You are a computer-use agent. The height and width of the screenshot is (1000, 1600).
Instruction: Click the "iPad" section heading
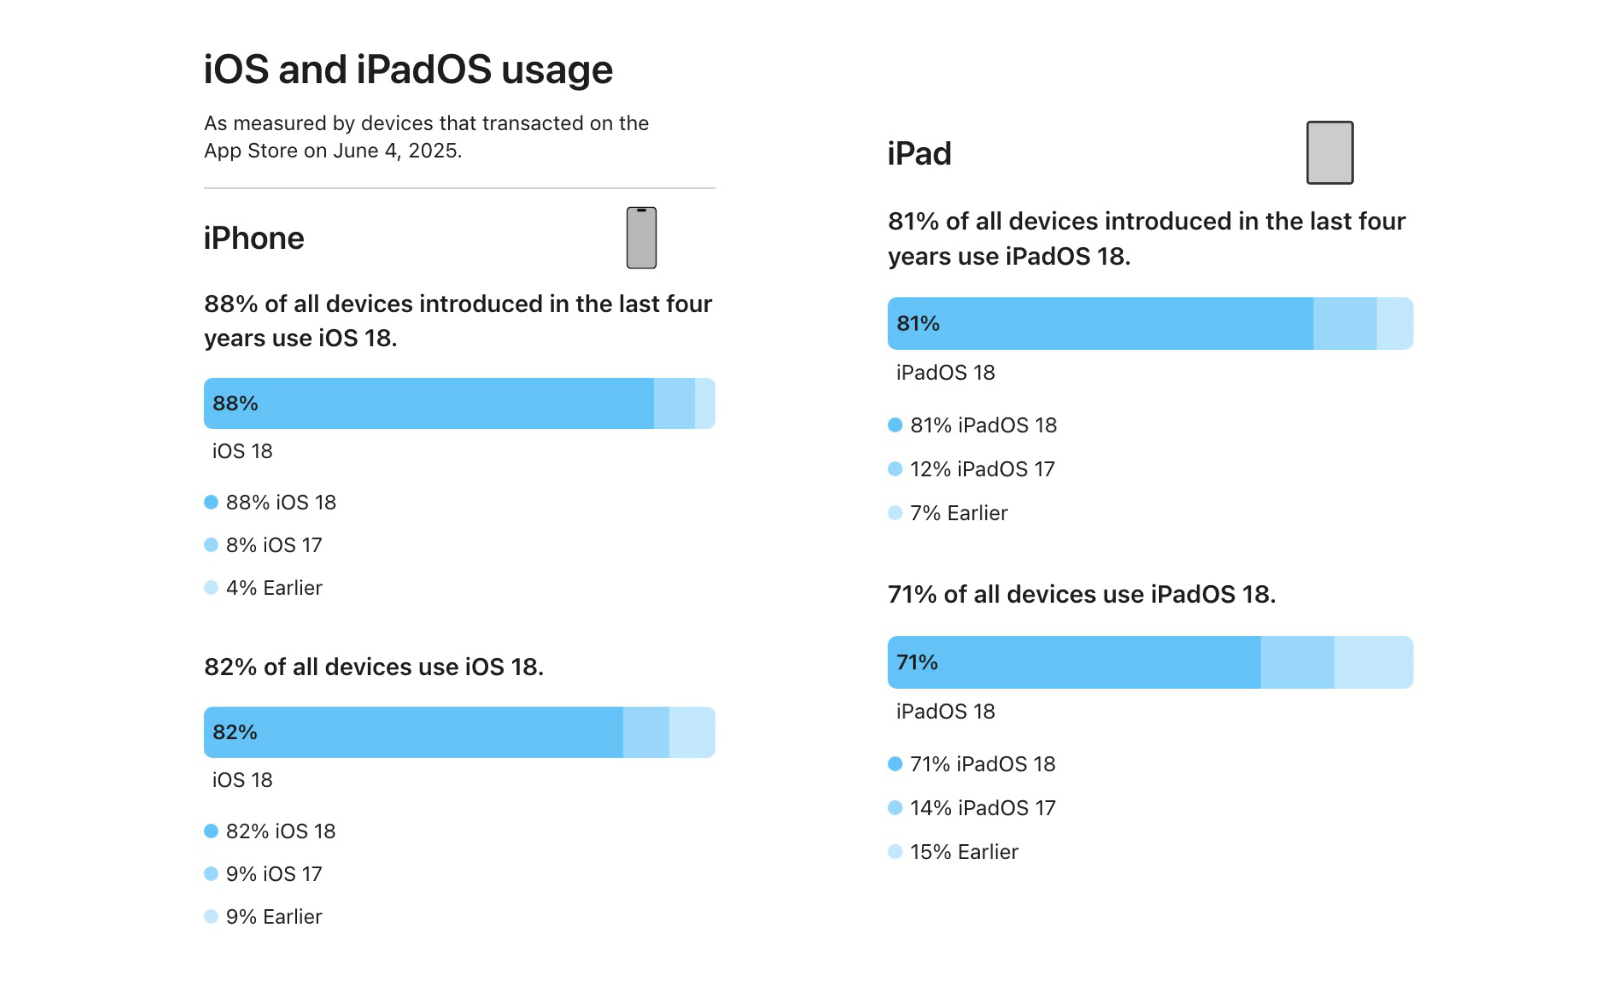(x=919, y=154)
